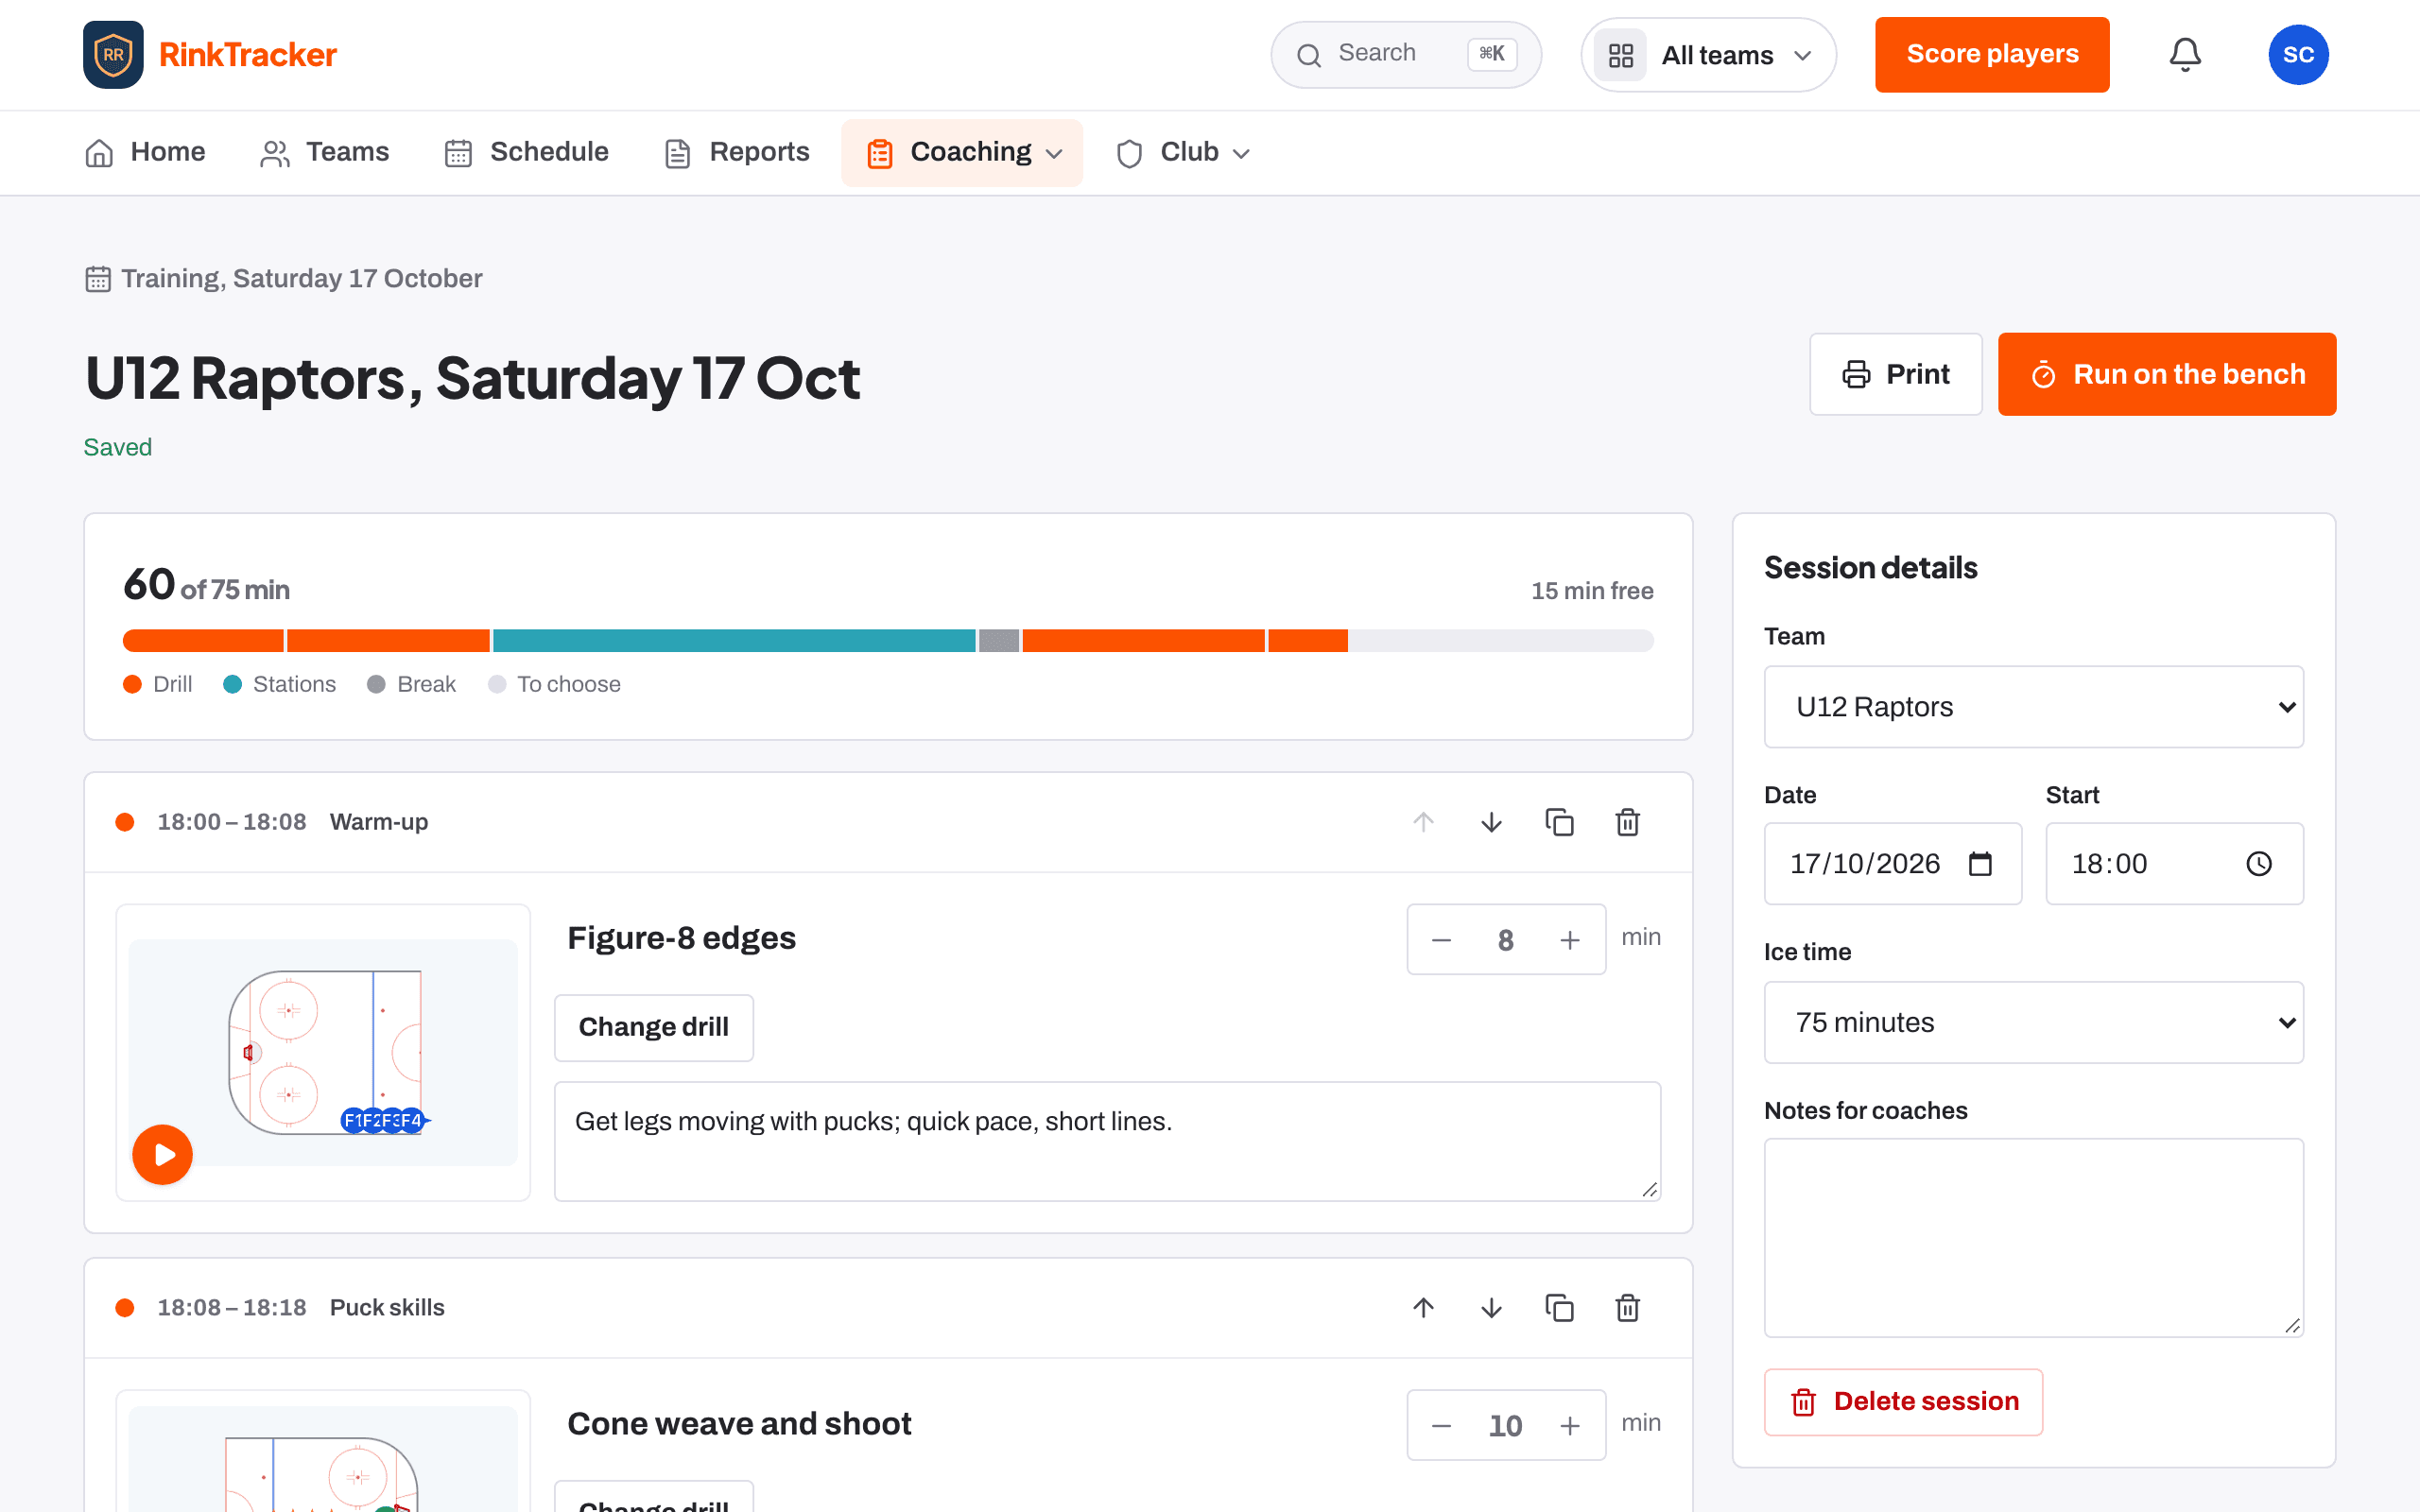The image size is (2420, 1512).
Task: Start Run on the bench
Action: [x=2167, y=374]
